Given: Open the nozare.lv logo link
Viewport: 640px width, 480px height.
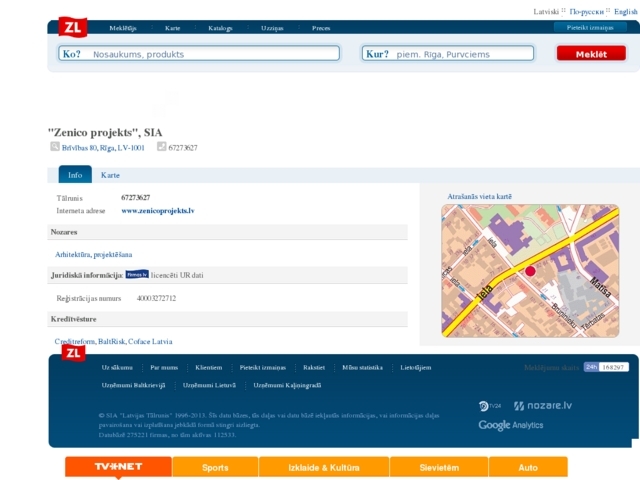Looking at the screenshot, I should click(542, 405).
